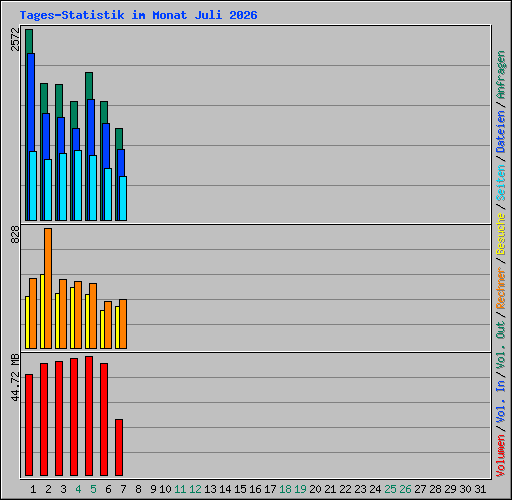Viewport: 512px width, 500px height.
Task: Click day 15 on the x-axis
Action: click(240, 489)
